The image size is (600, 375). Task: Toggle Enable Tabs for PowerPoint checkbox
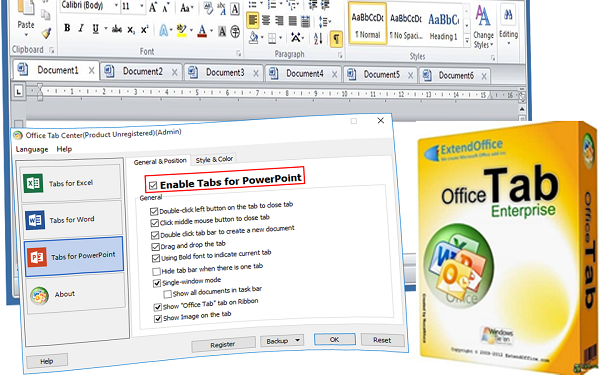pos(153,186)
